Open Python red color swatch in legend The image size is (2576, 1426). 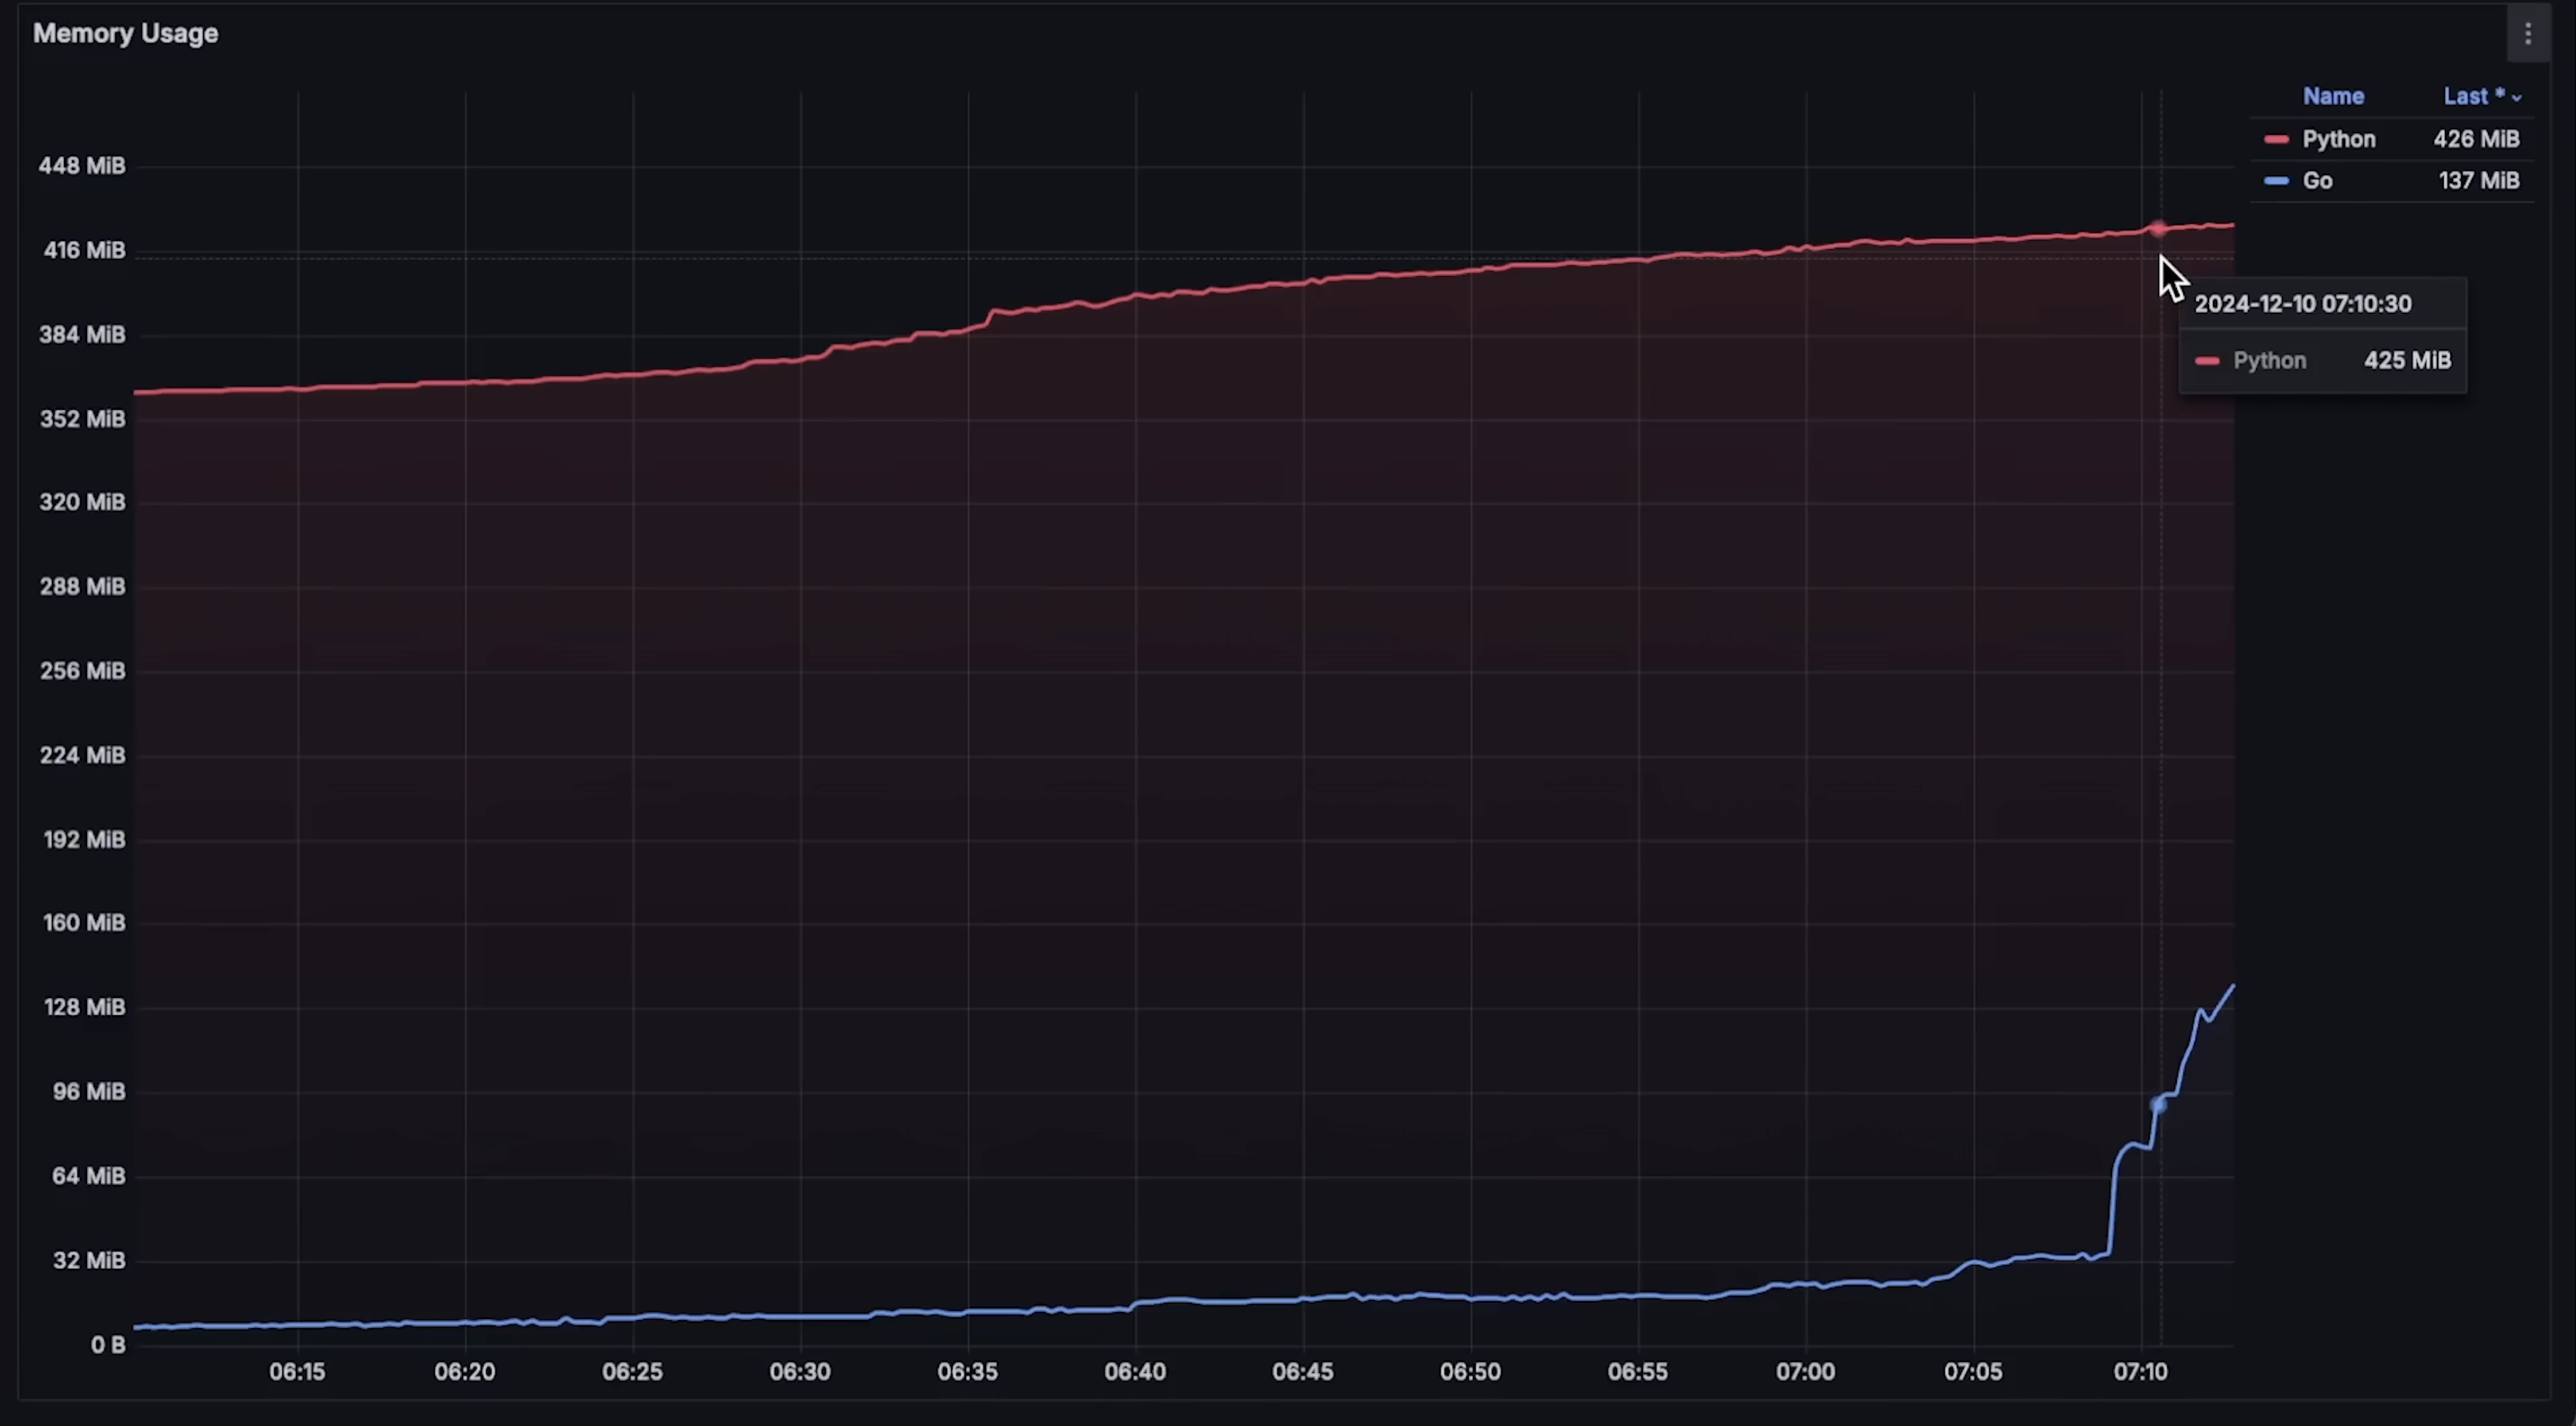[x=2276, y=139]
